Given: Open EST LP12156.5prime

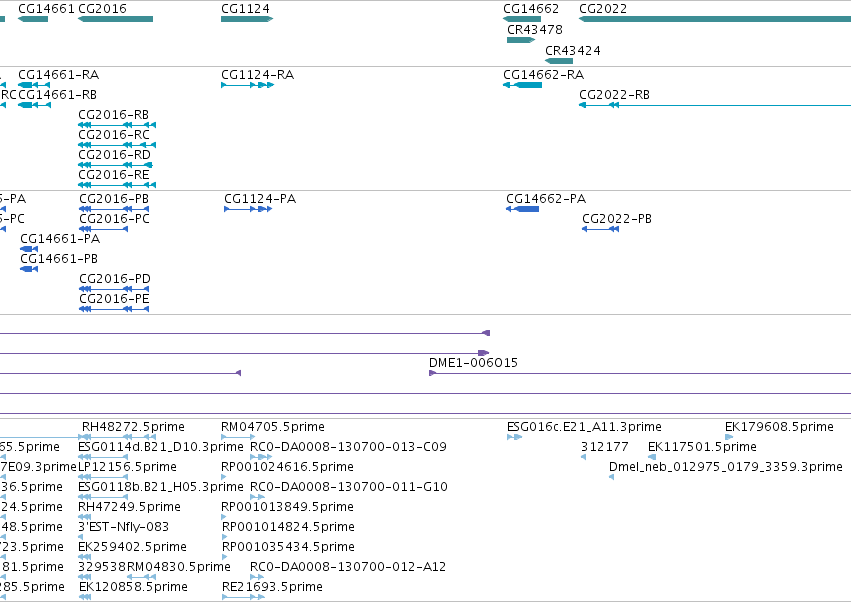Looking at the screenshot, I should pyautogui.click(x=128, y=467).
